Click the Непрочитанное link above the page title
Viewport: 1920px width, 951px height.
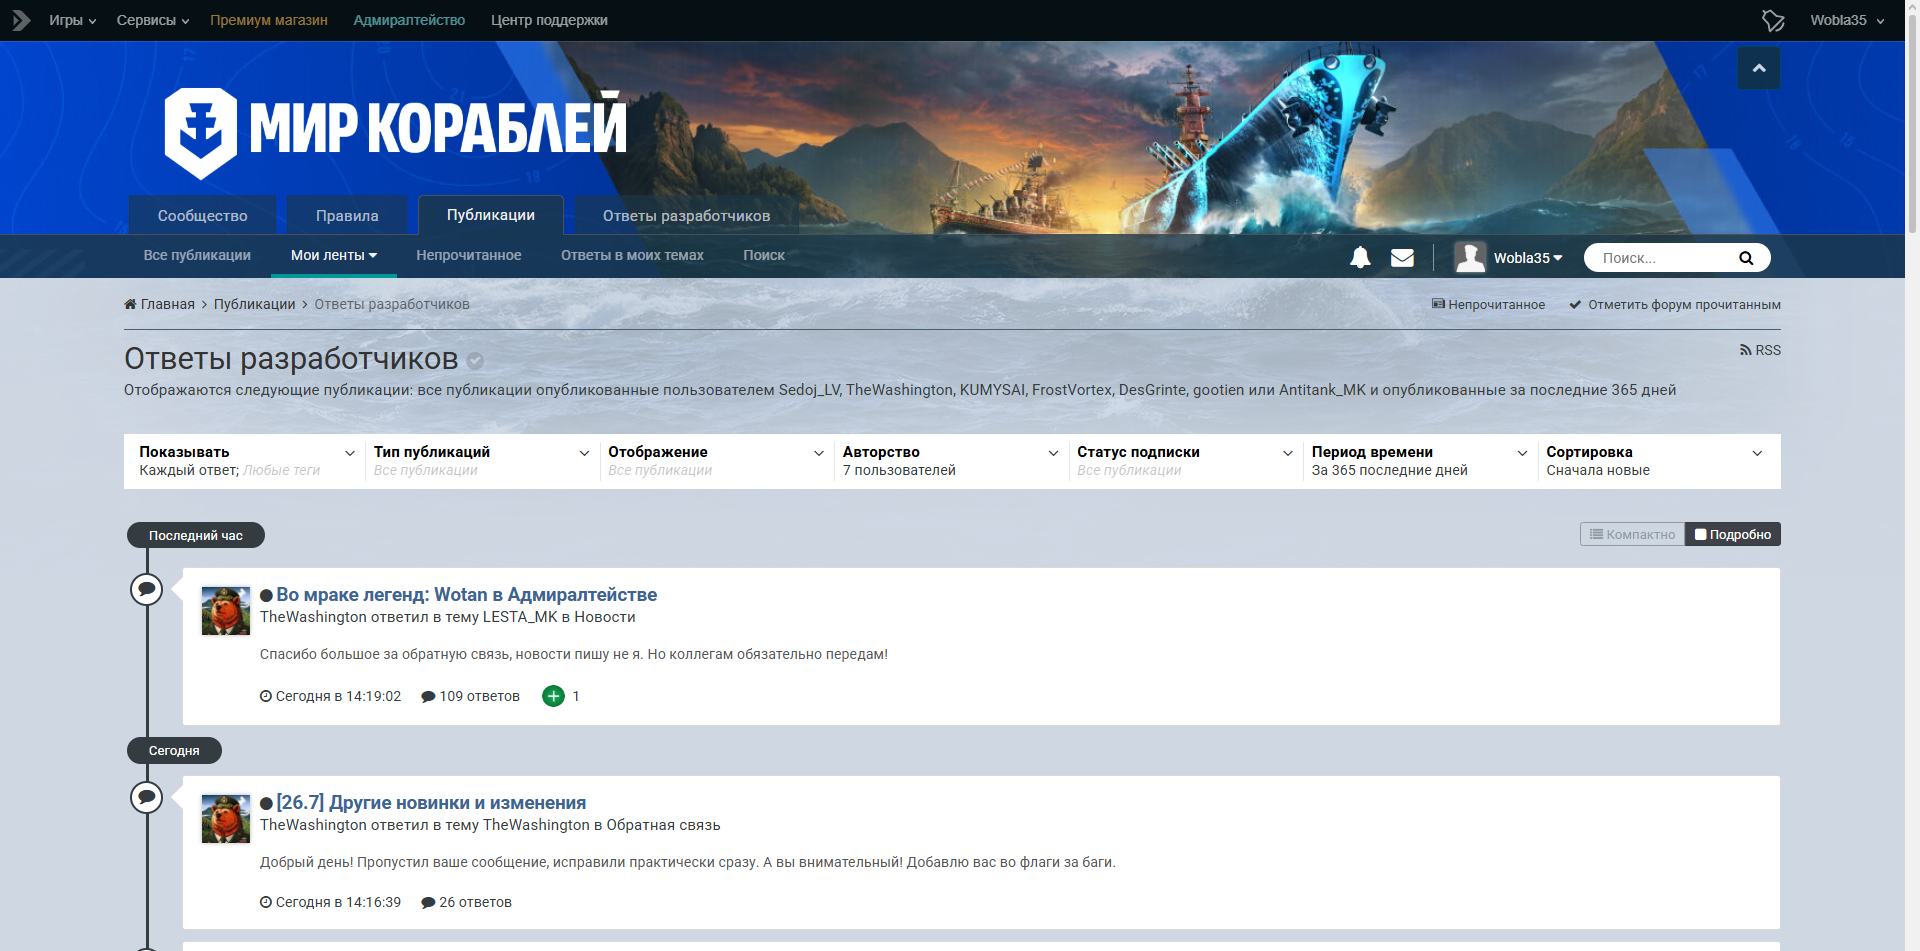[x=1489, y=304]
